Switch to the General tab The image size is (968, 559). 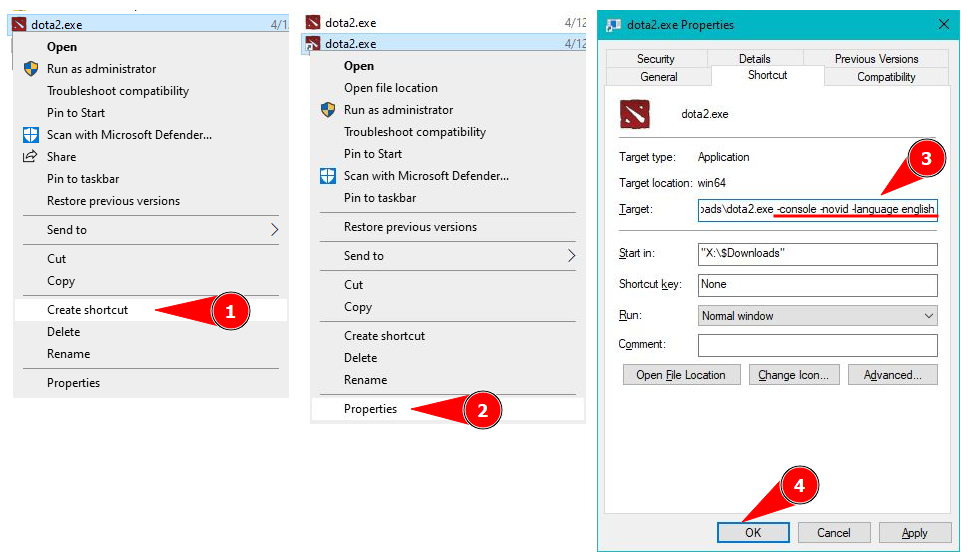pyautogui.click(x=659, y=77)
